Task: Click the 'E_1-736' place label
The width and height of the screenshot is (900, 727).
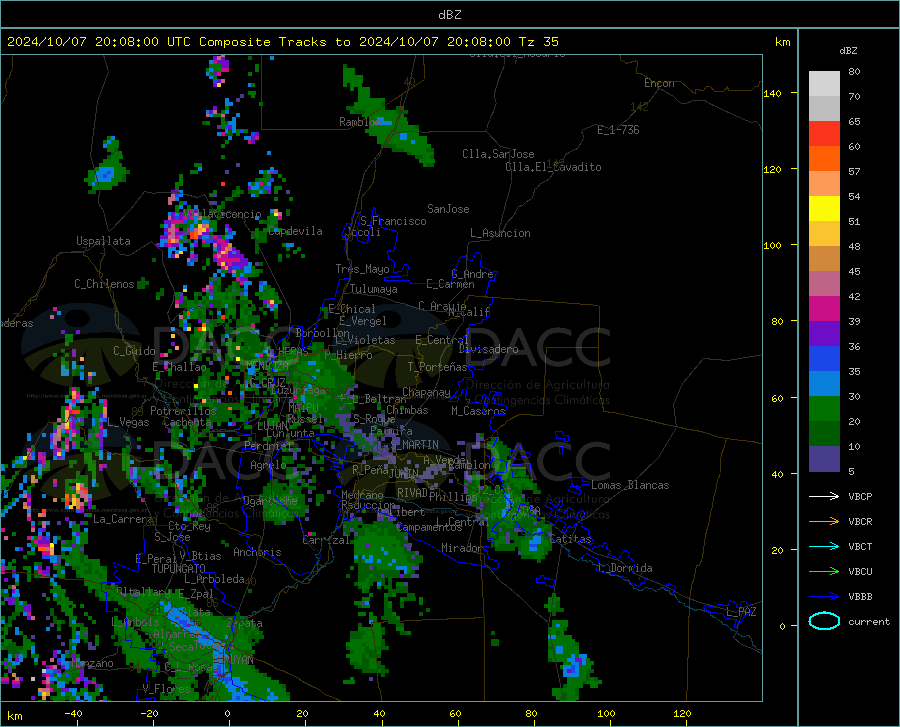Action: pos(618,130)
